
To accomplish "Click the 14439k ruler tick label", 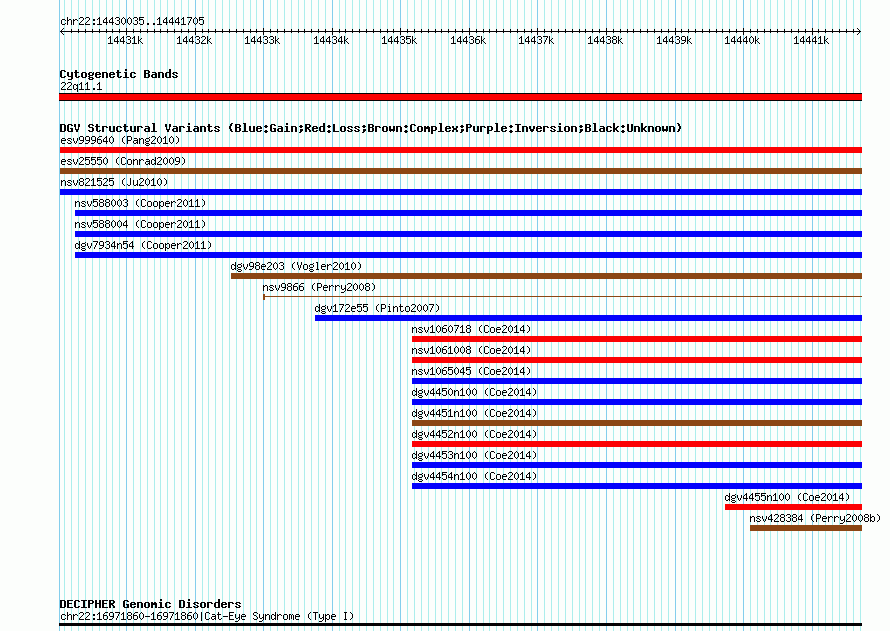I will click(674, 40).
